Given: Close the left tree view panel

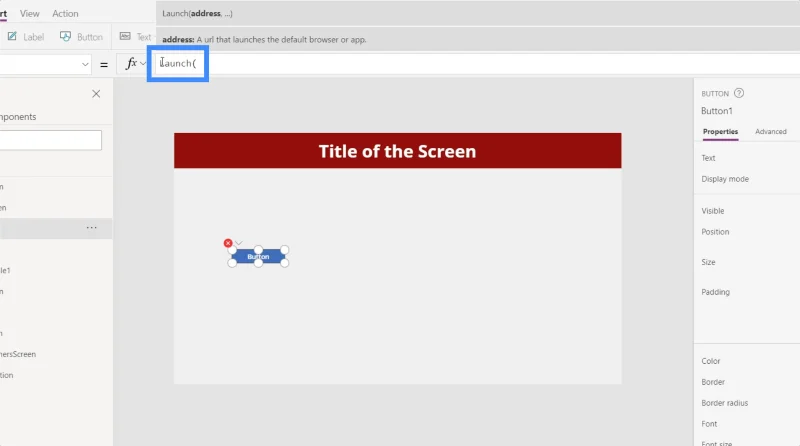Looking at the screenshot, I should (x=96, y=94).
